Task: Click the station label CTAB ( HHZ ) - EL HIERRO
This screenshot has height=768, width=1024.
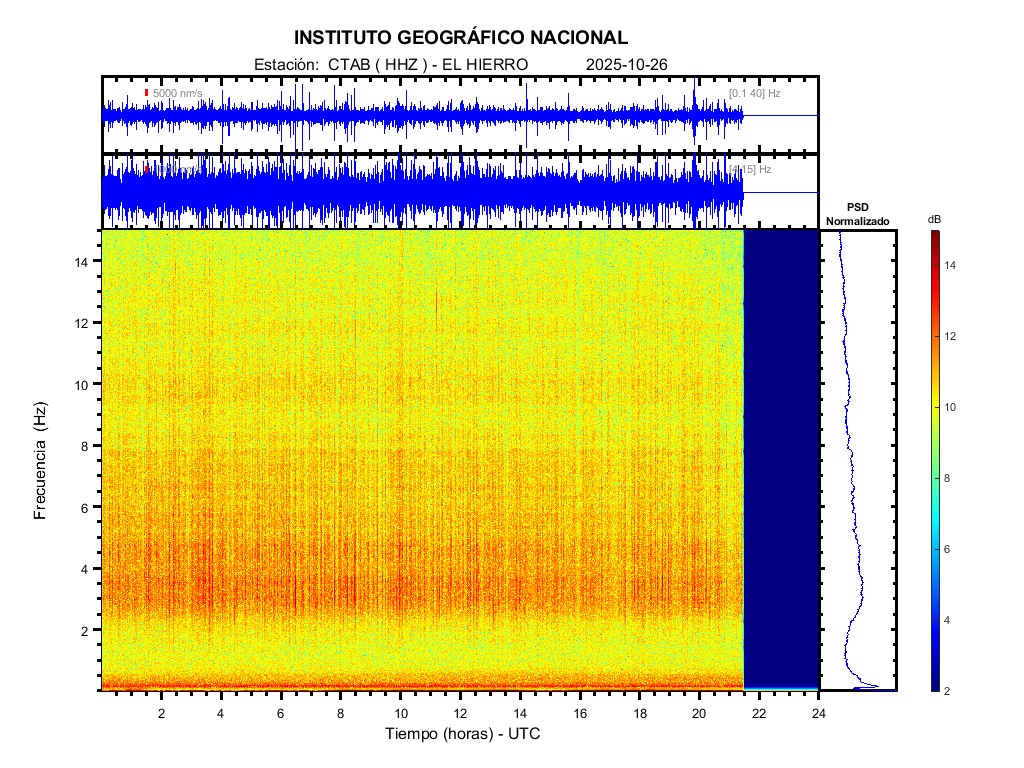Action: pyautogui.click(x=391, y=65)
